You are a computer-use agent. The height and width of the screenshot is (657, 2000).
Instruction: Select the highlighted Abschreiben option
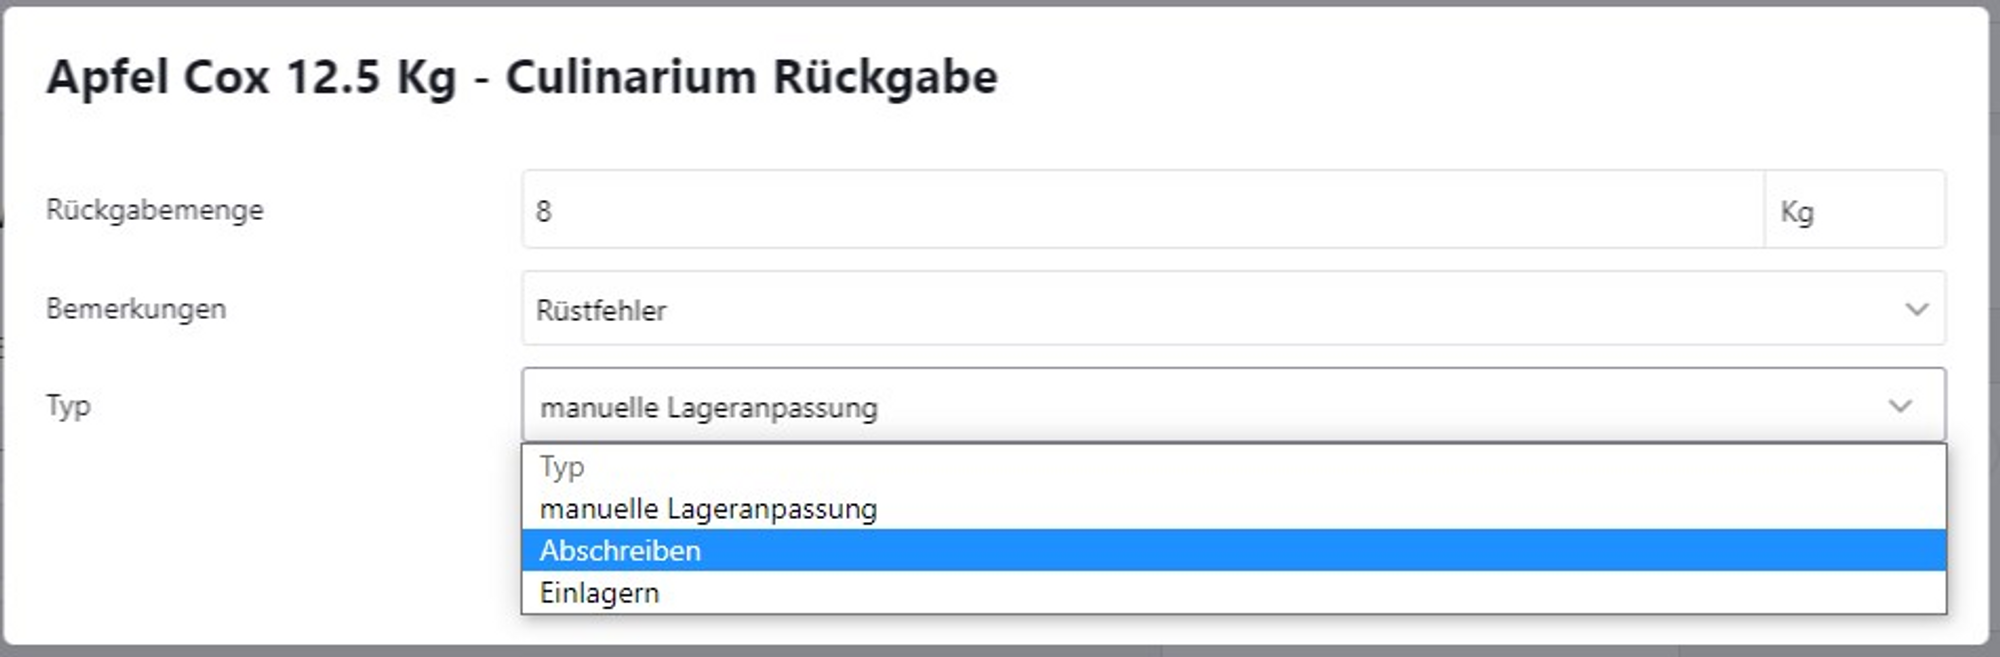click(x=620, y=551)
